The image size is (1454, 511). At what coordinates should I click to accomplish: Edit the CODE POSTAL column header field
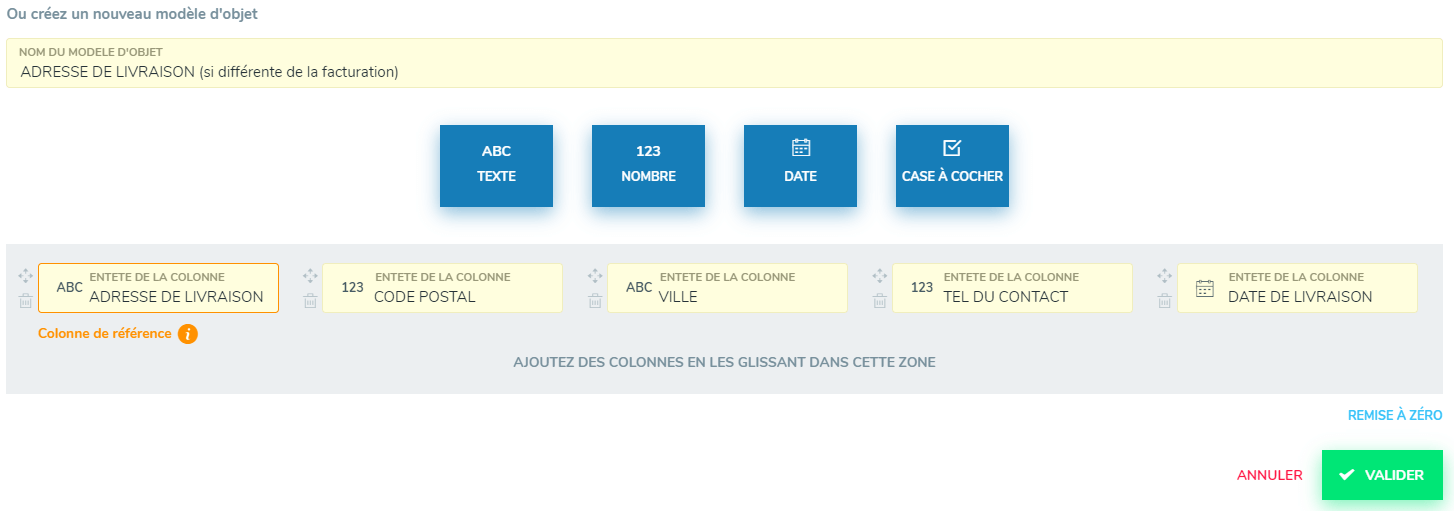tap(442, 288)
